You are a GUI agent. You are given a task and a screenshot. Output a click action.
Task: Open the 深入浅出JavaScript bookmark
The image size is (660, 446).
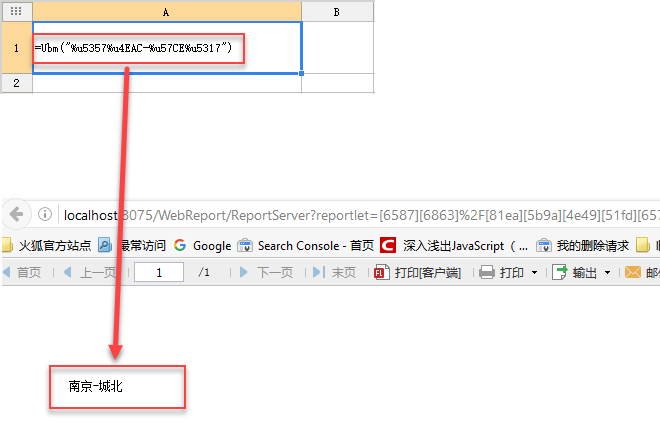pos(455,245)
